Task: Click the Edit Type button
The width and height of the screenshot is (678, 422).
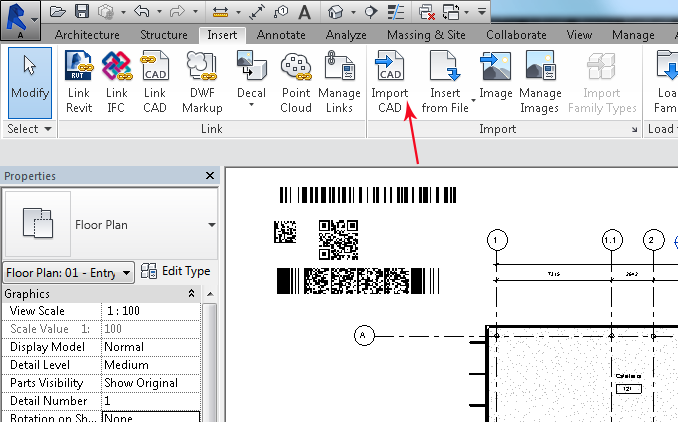Action: pyautogui.click(x=176, y=271)
